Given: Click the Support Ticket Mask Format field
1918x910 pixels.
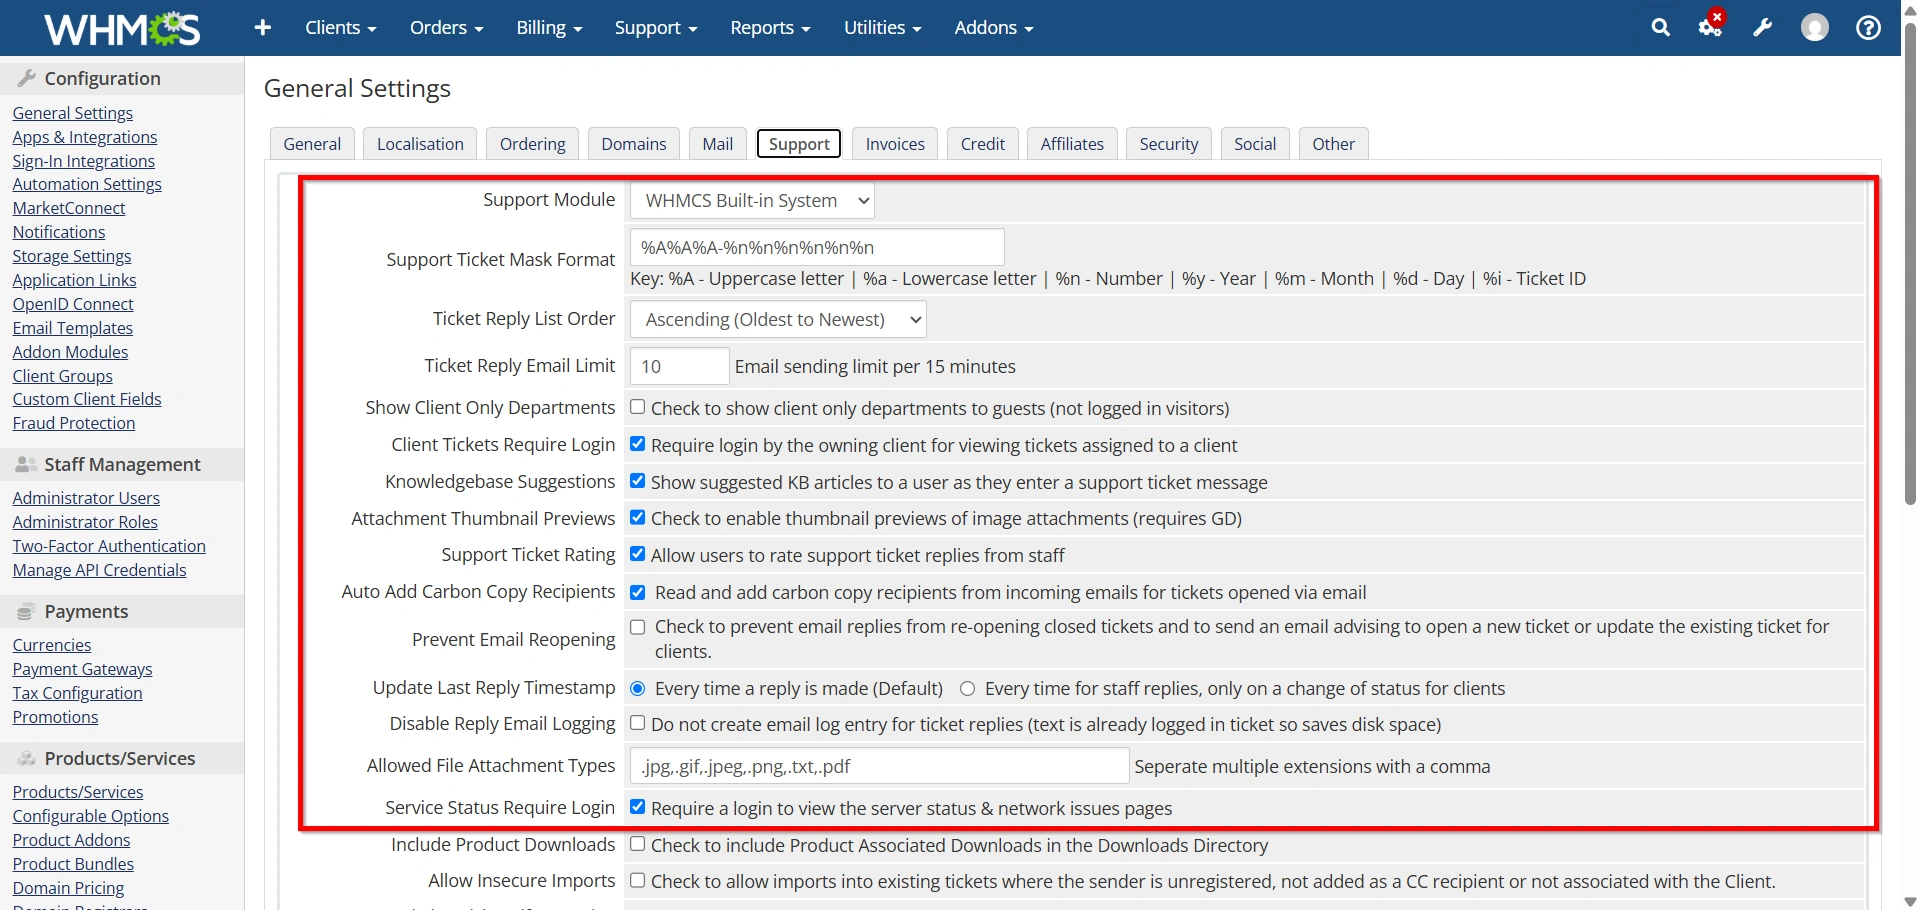Looking at the screenshot, I should coord(817,247).
